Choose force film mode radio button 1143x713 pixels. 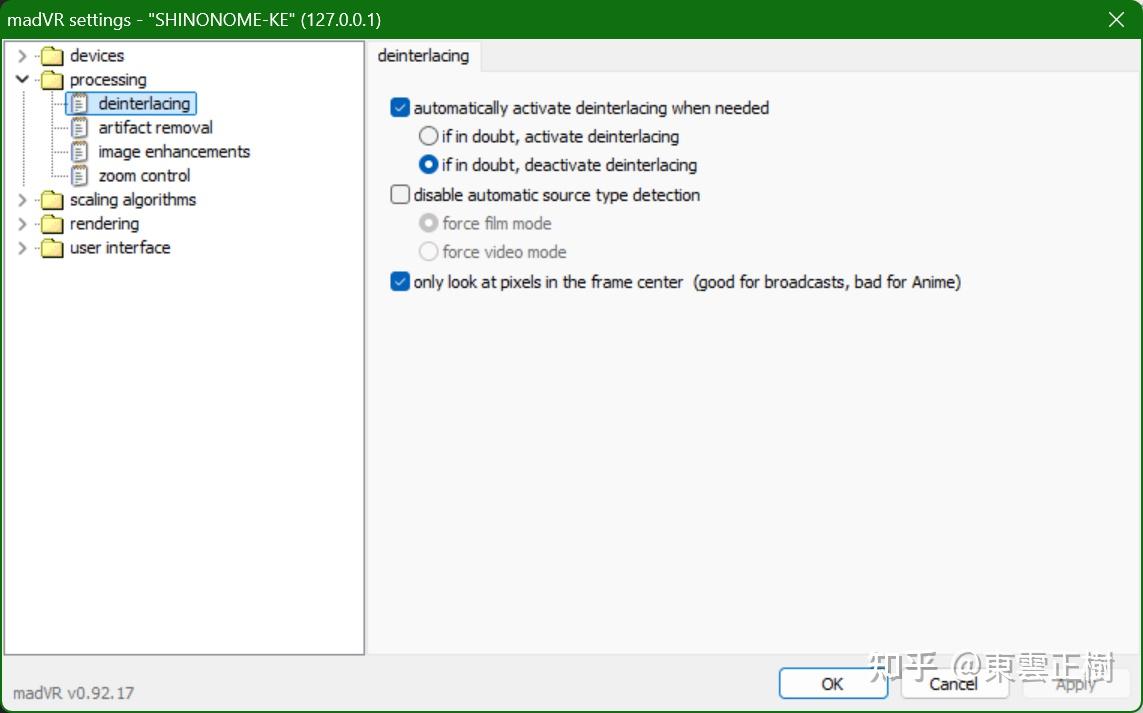[429, 223]
